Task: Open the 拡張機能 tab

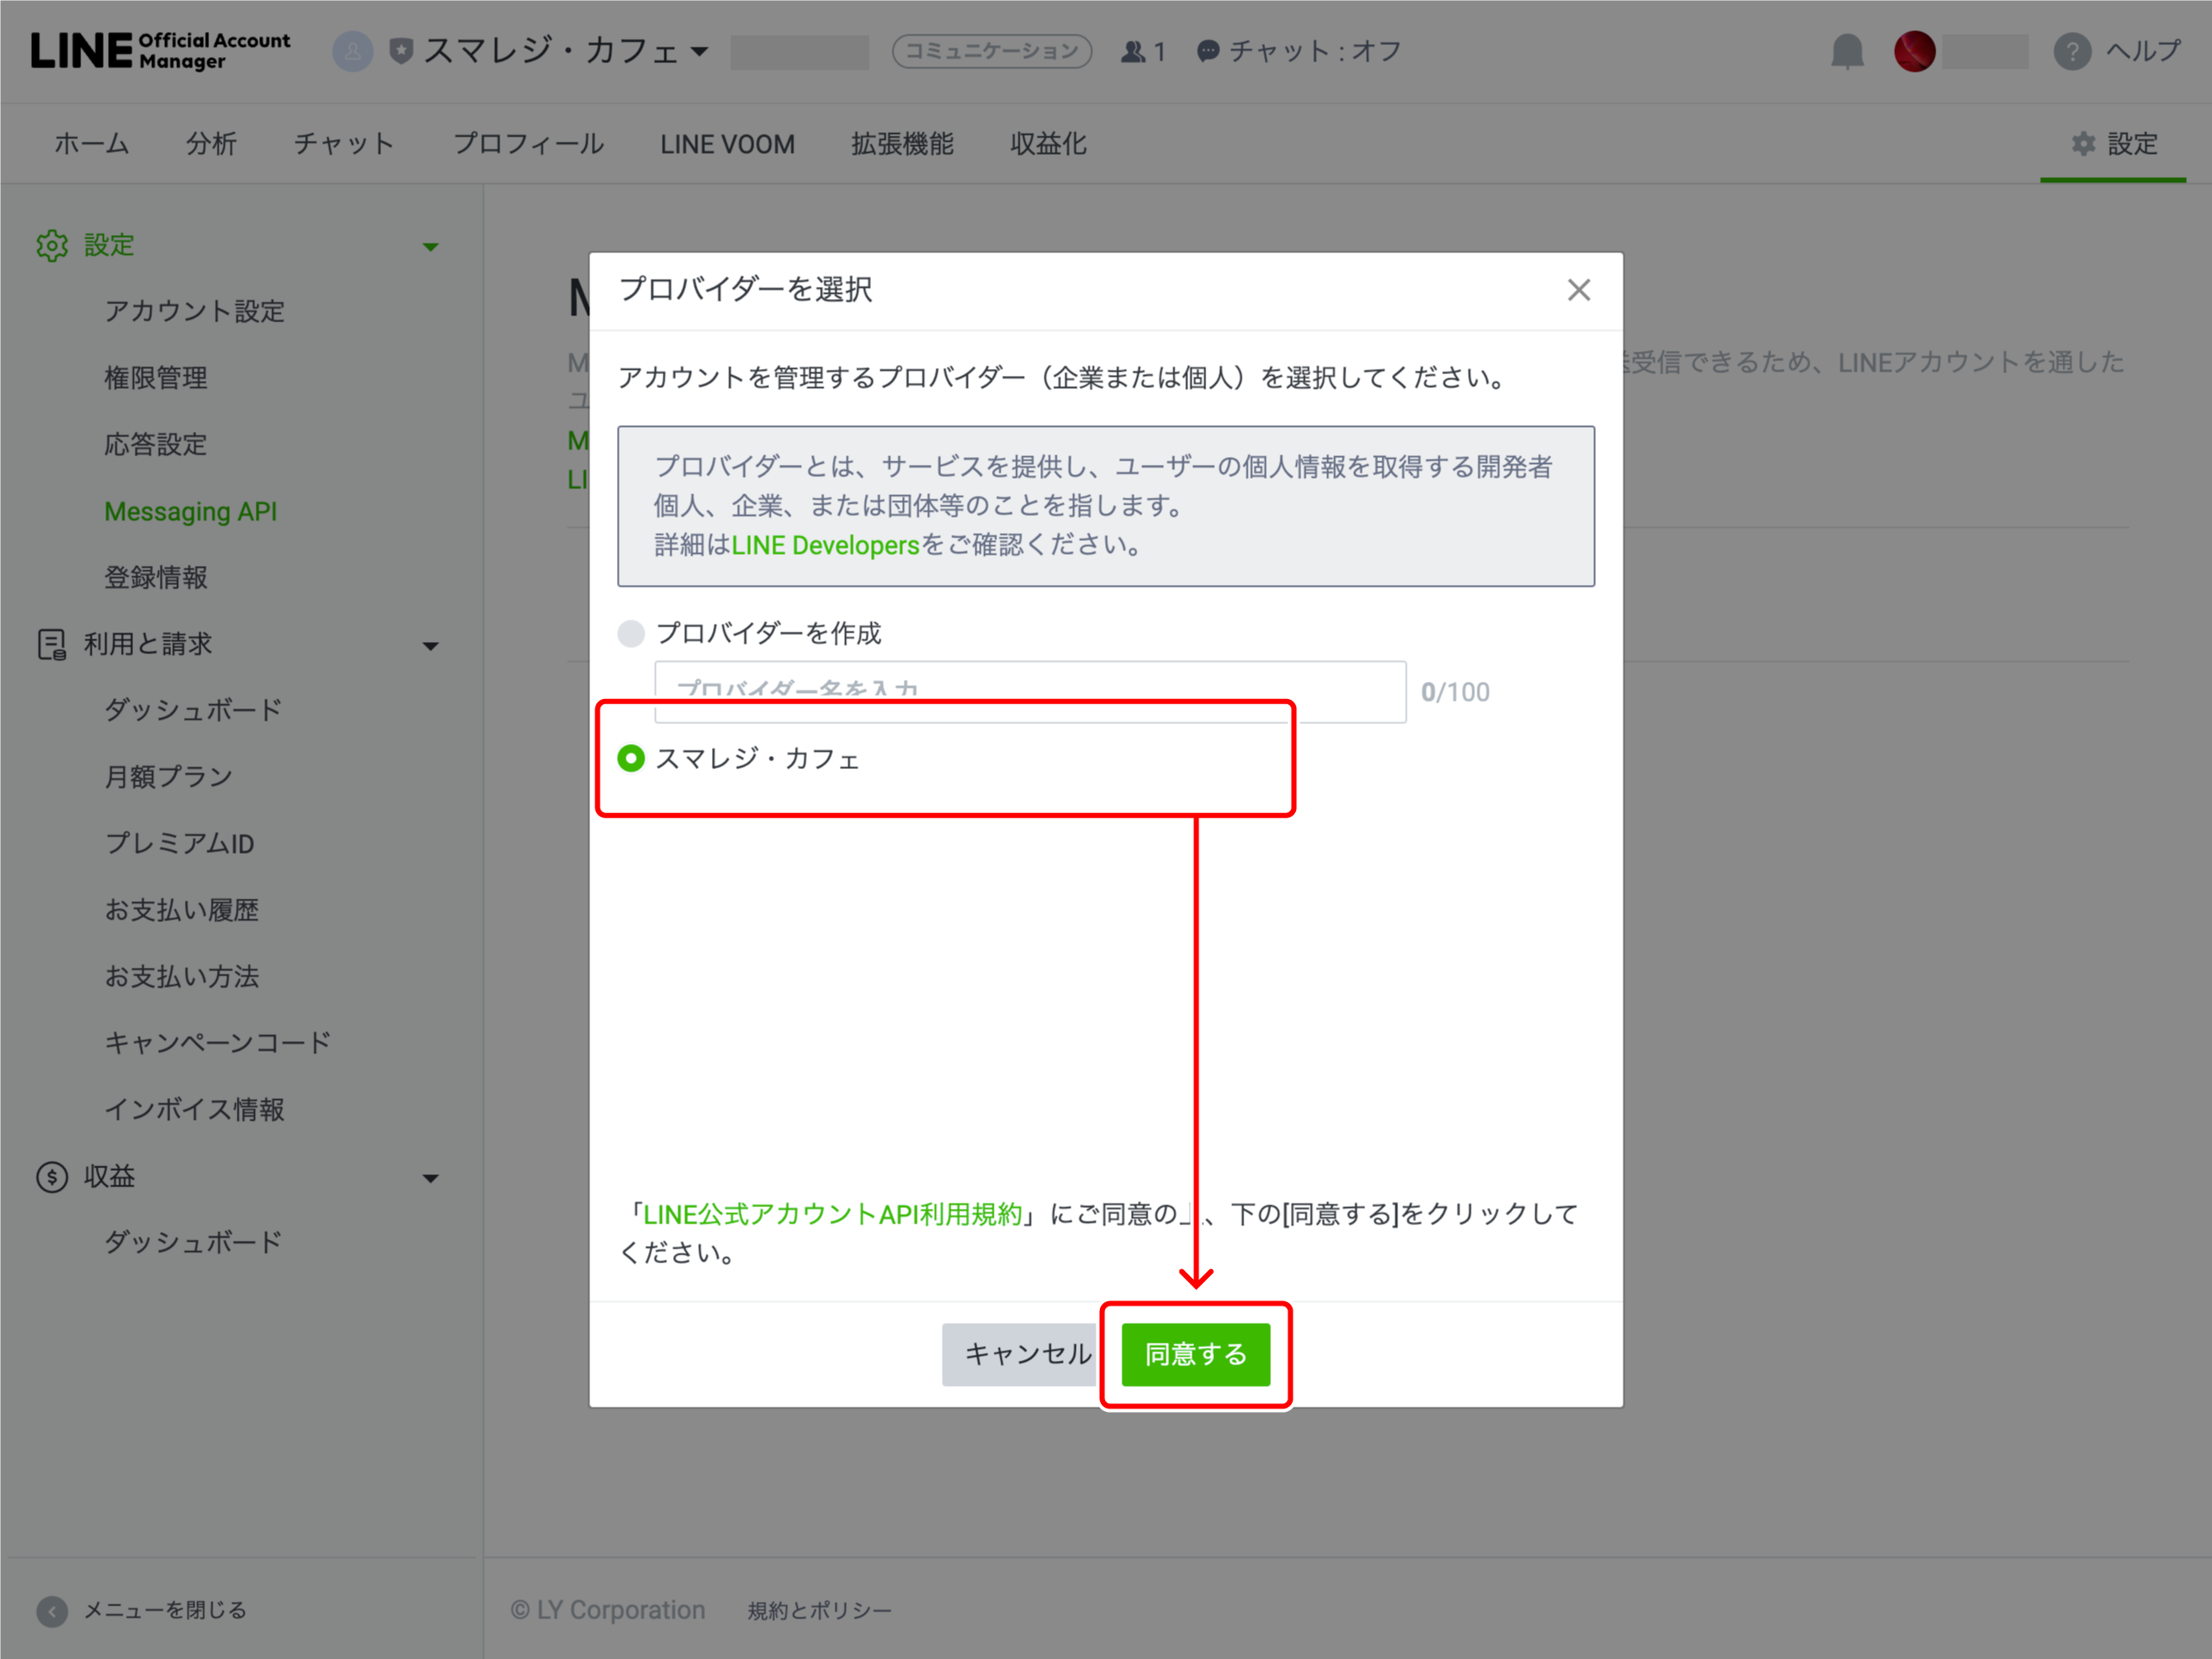Action: pyautogui.click(x=902, y=144)
